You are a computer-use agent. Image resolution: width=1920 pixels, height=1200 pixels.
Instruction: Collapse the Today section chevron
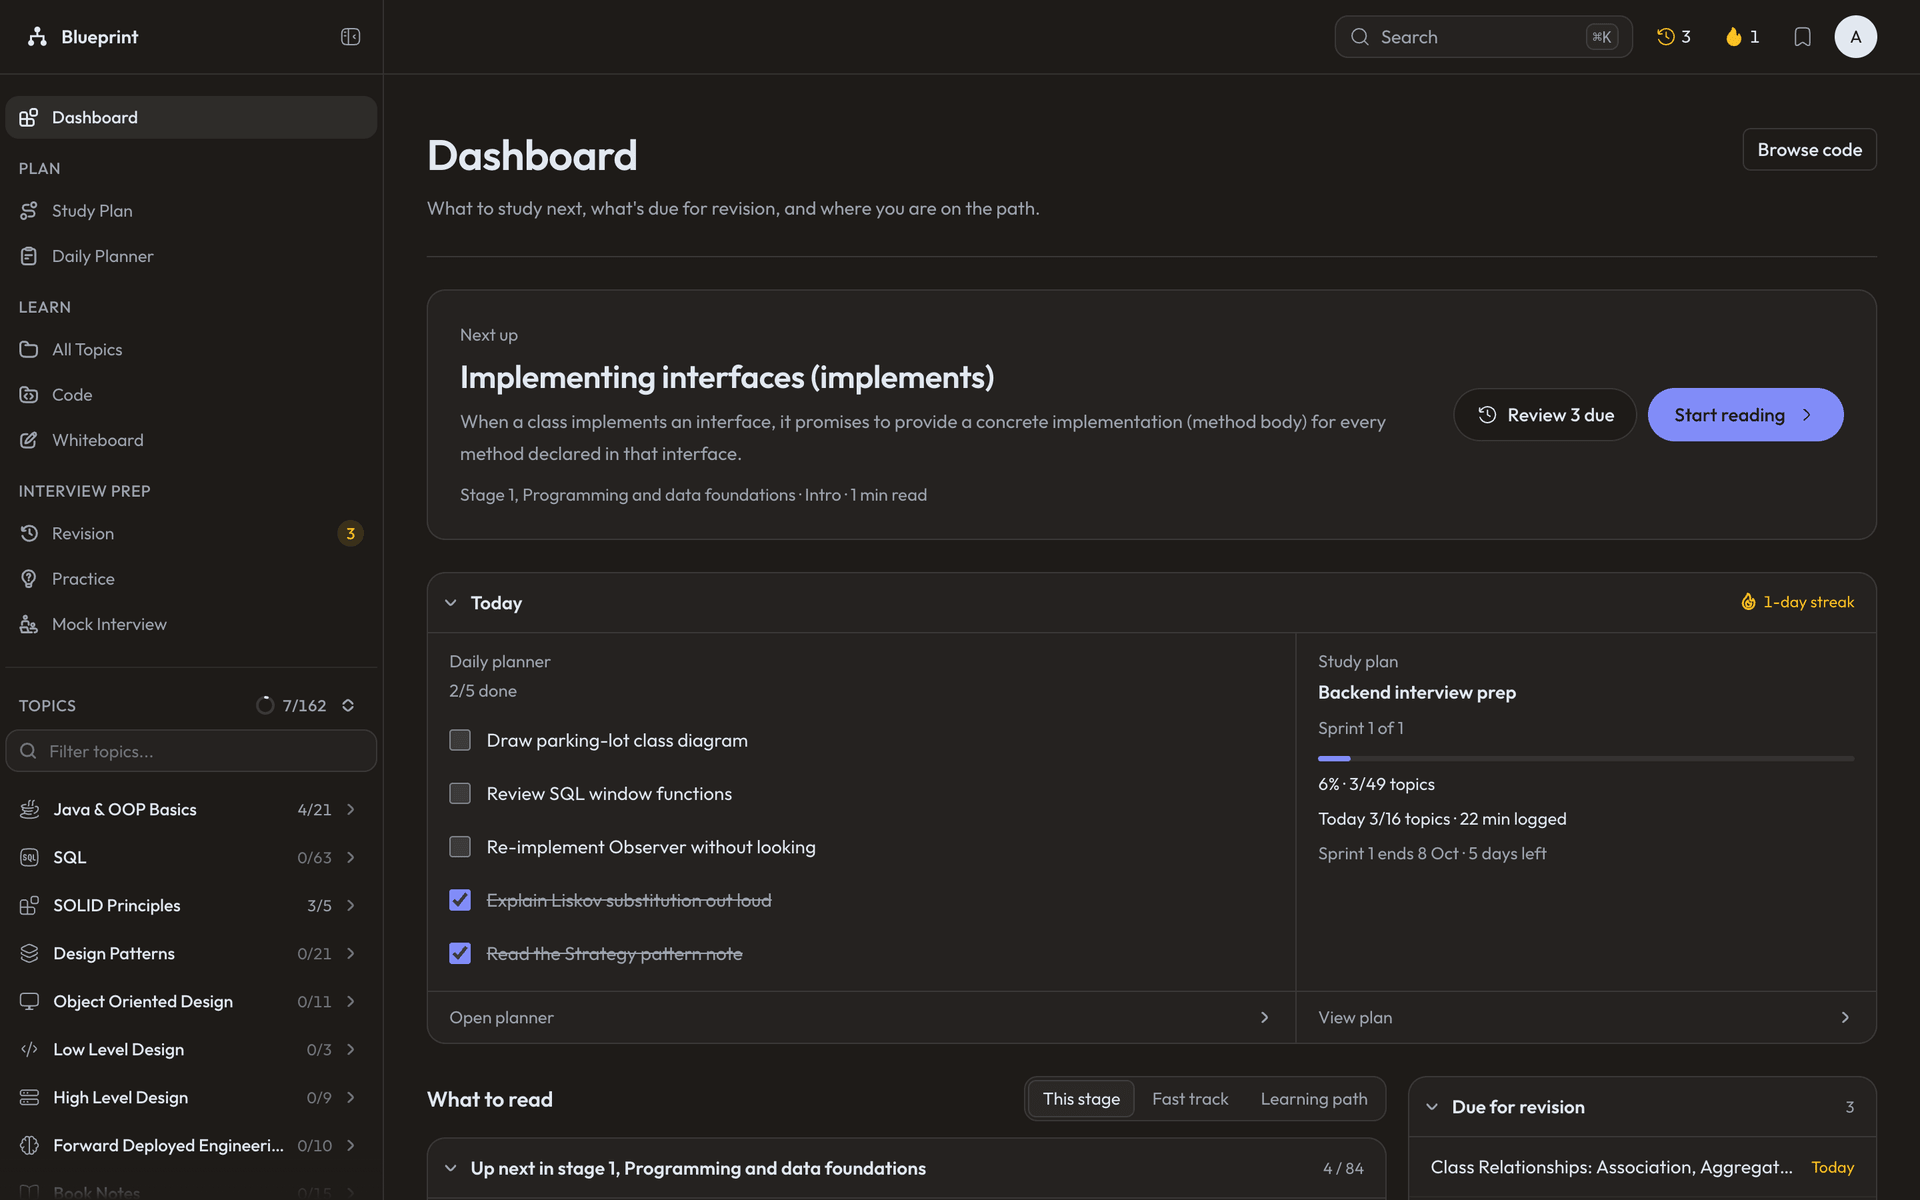point(451,603)
